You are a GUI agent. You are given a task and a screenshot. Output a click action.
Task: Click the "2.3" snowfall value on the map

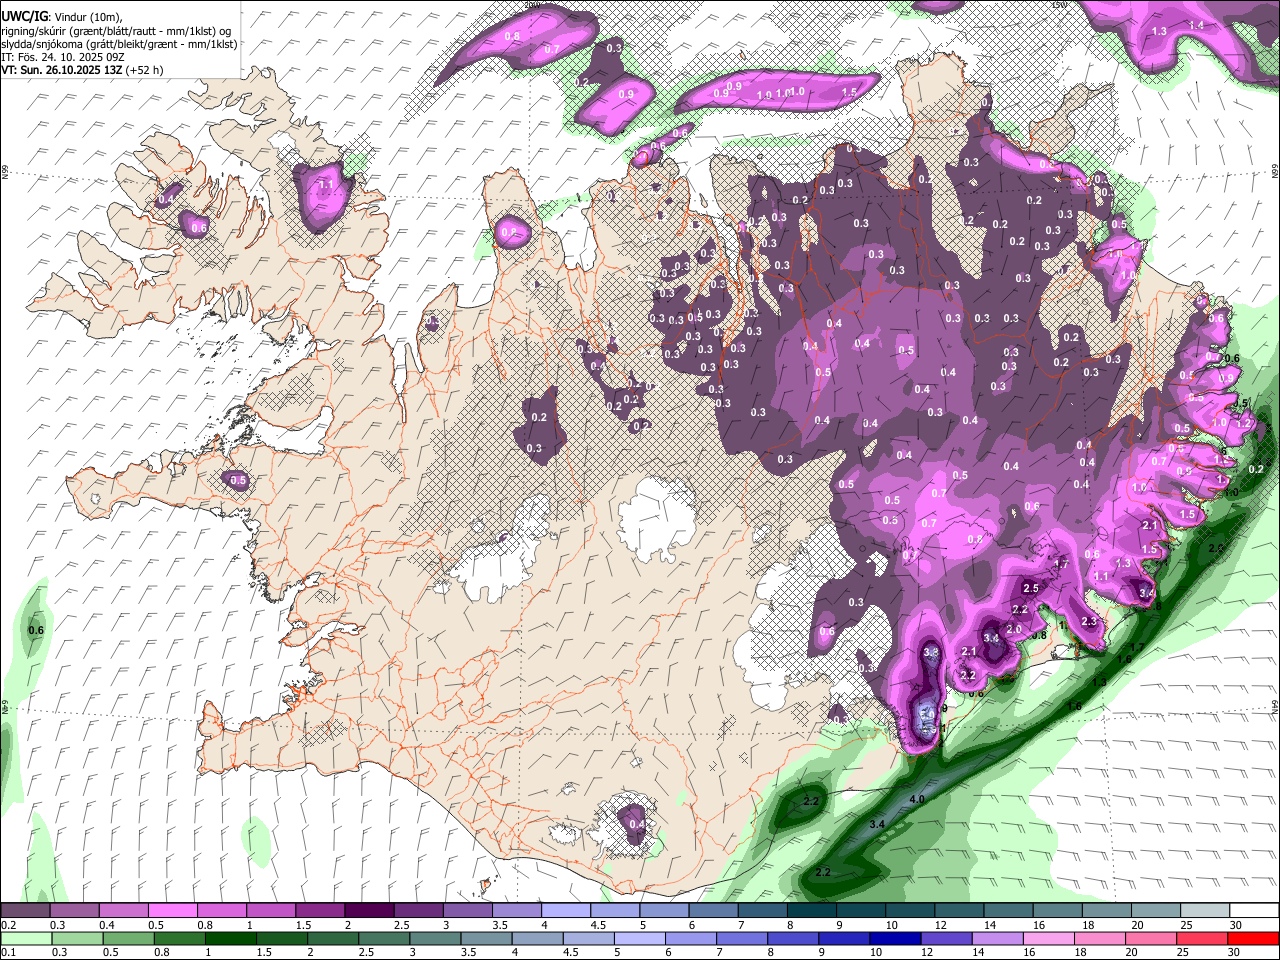(1089, 622)
